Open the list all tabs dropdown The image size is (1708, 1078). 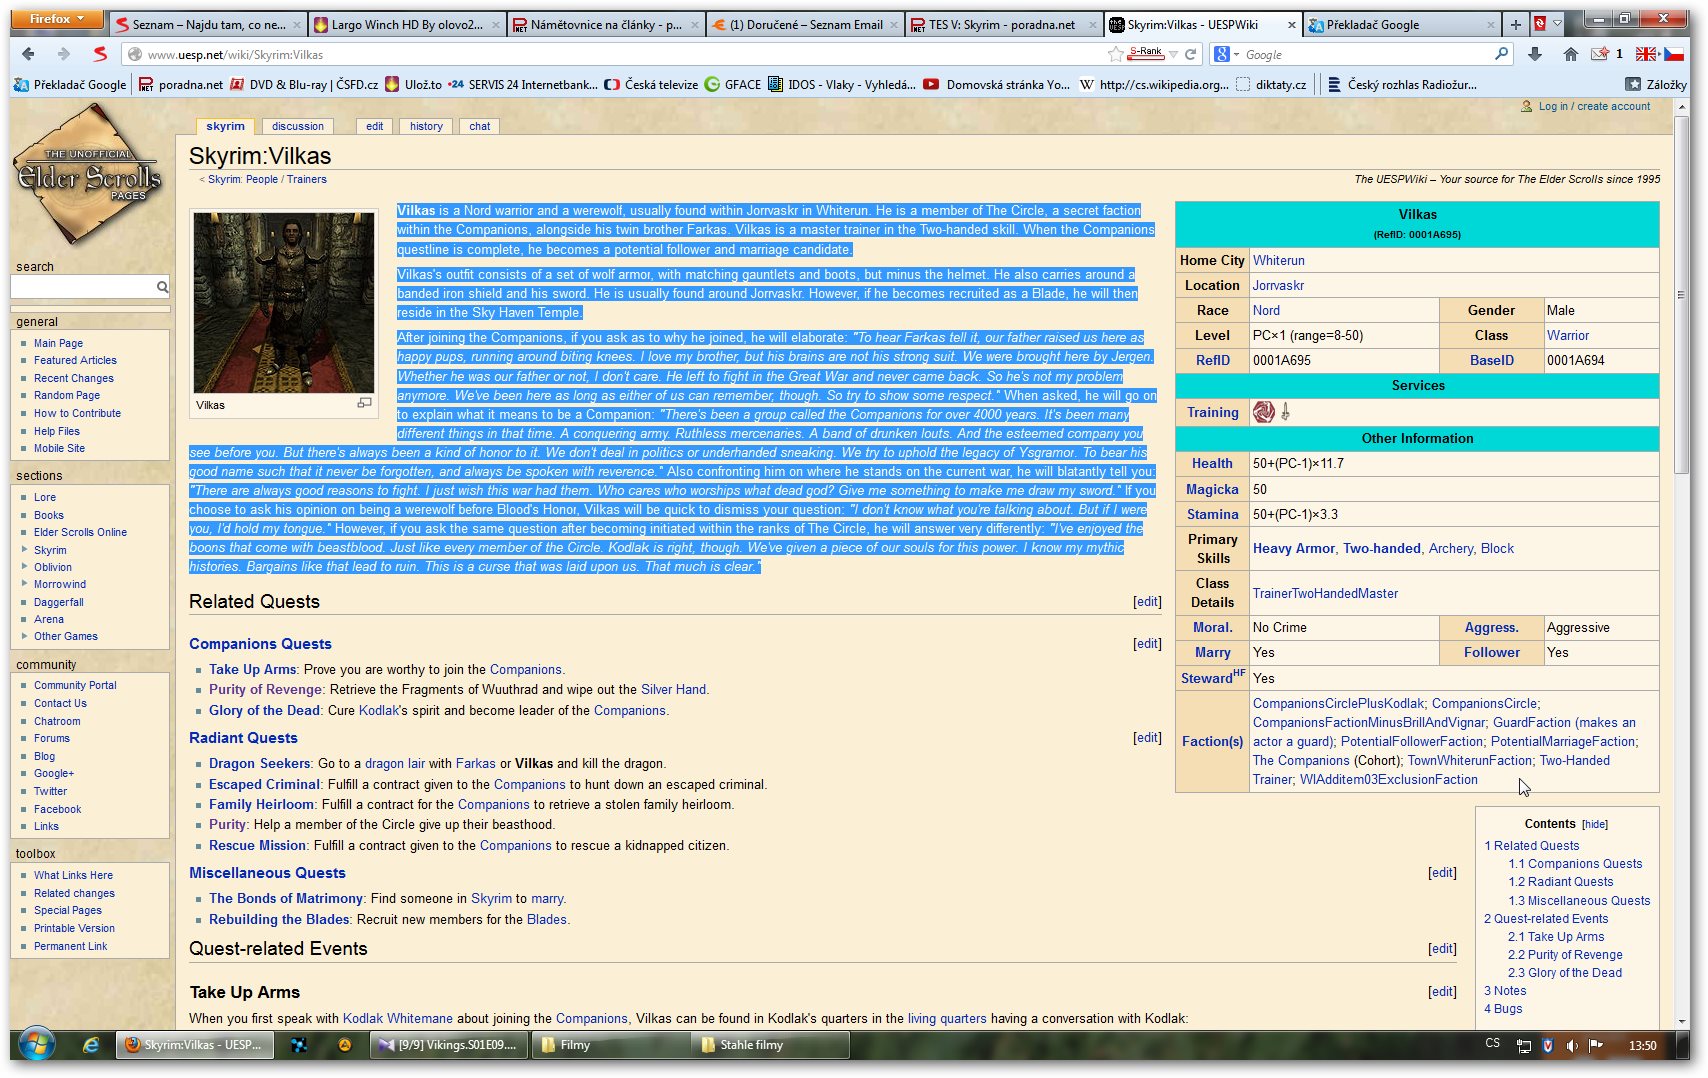point(1557,24)
